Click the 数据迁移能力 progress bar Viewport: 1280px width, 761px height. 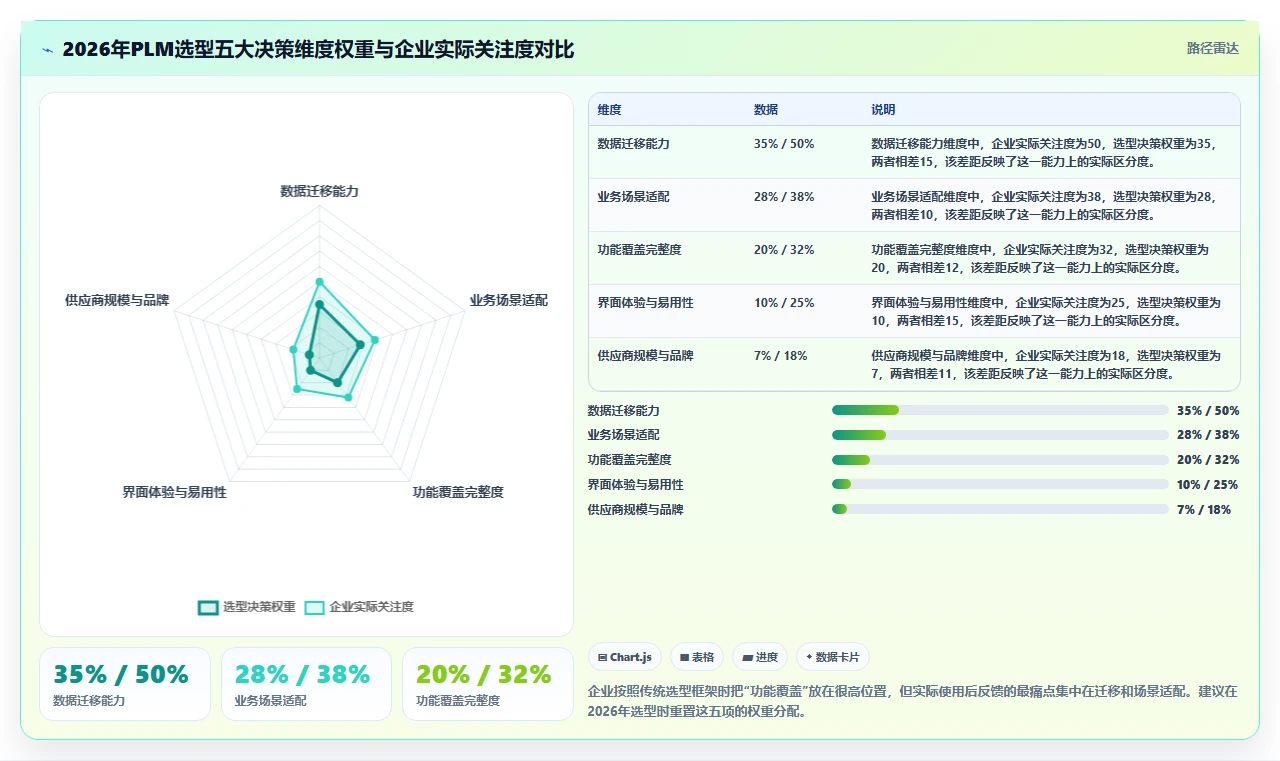[x=1000, y=410]
